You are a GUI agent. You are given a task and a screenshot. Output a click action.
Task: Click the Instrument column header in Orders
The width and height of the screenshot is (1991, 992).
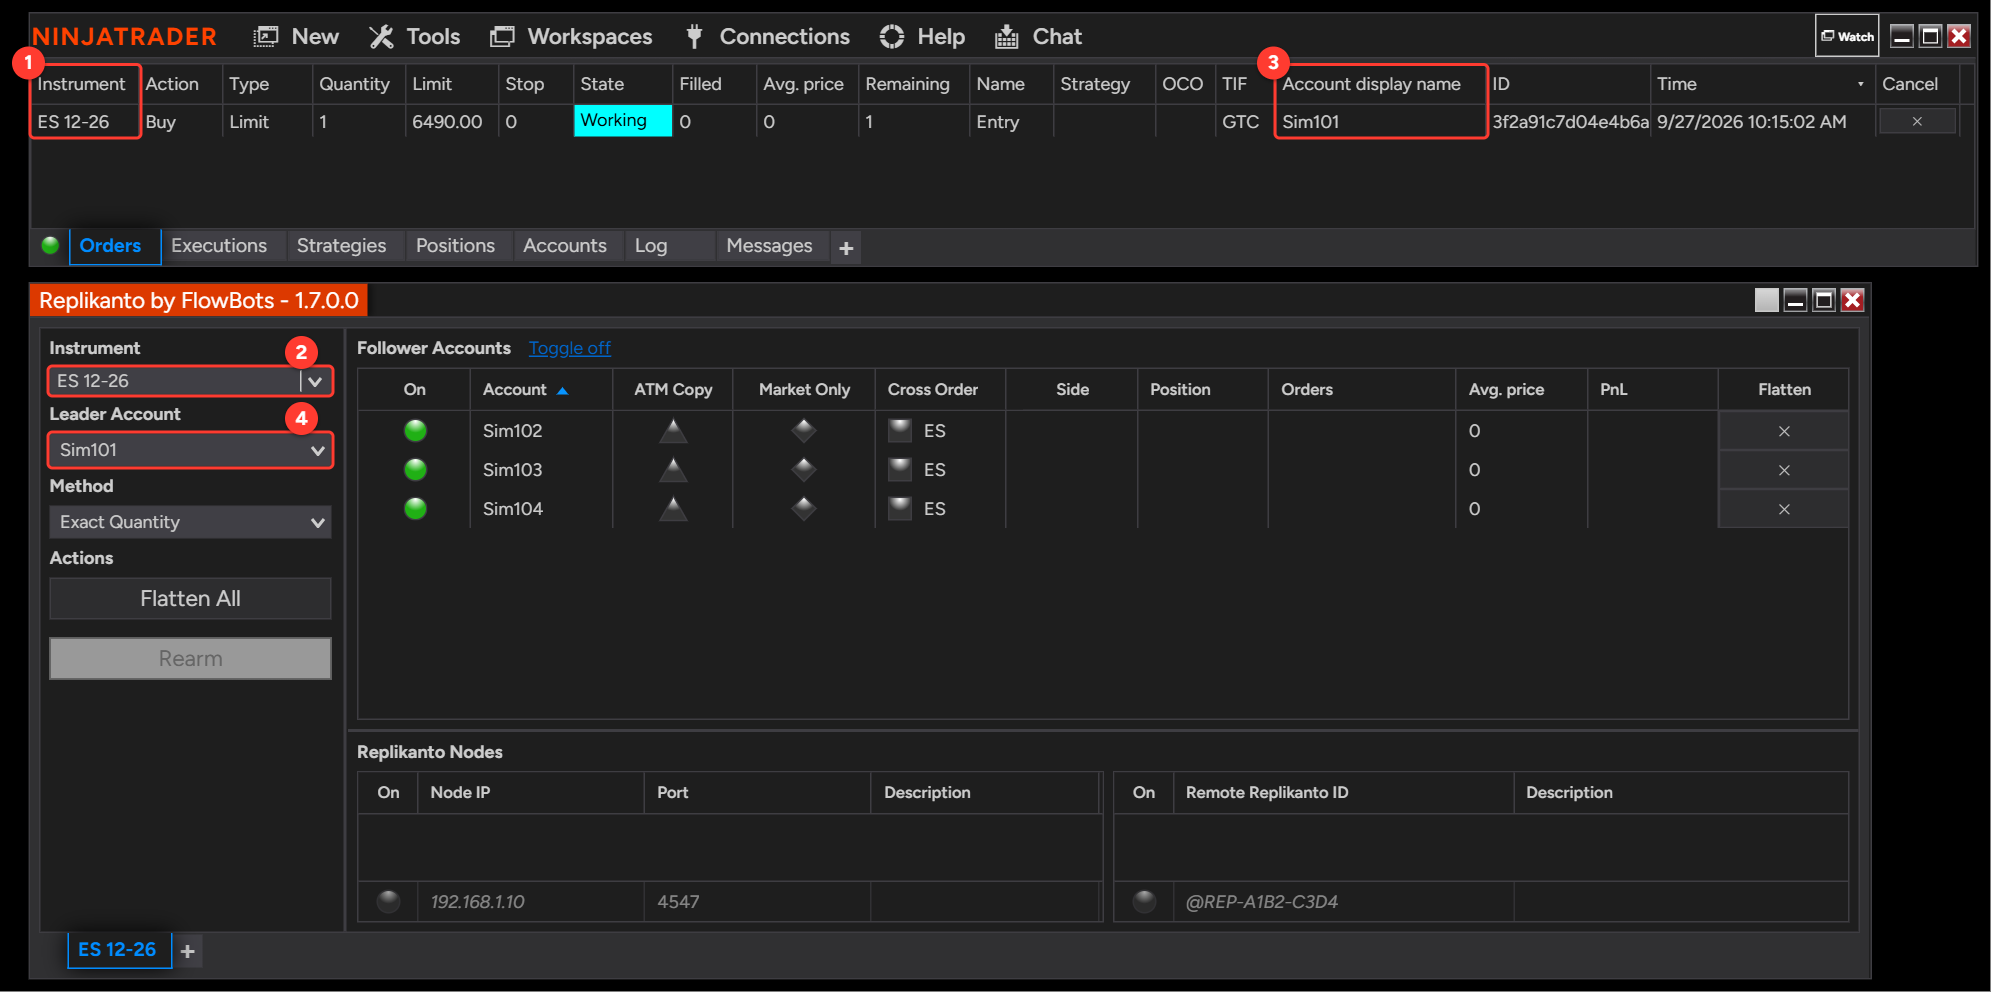coord(84,84)
